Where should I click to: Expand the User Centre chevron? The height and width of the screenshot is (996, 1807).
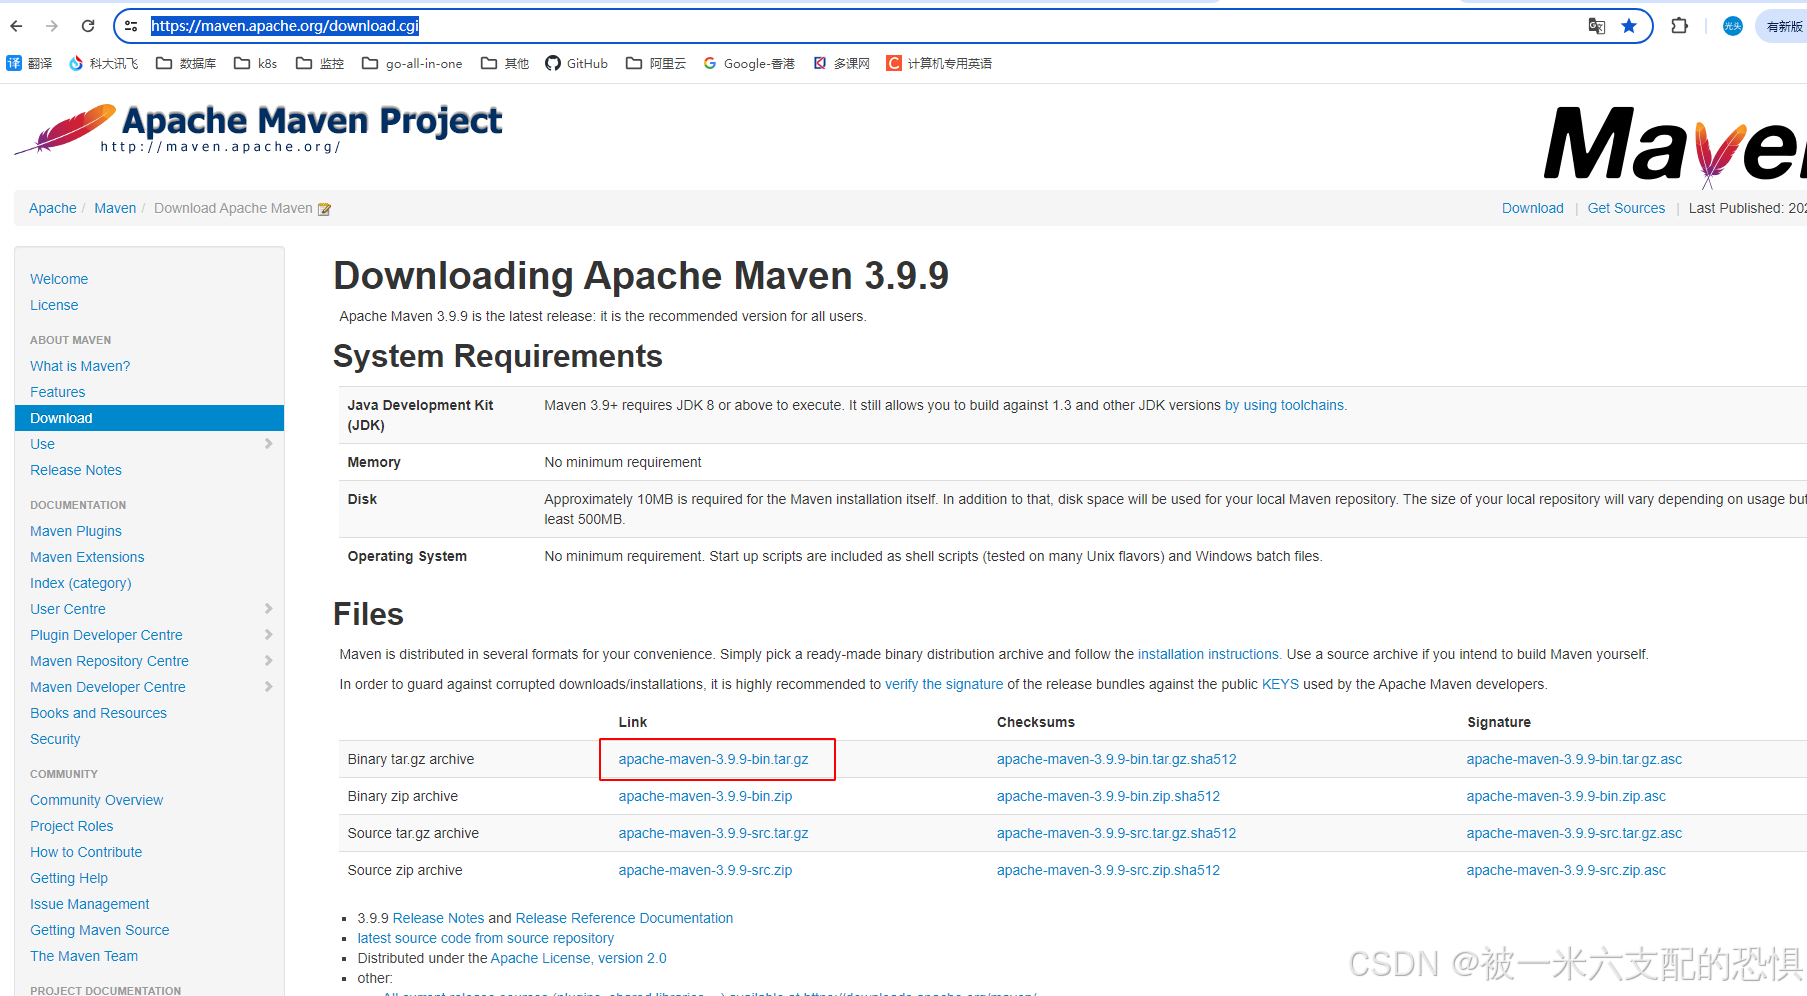pyautogui.click(x=268, y=608)
